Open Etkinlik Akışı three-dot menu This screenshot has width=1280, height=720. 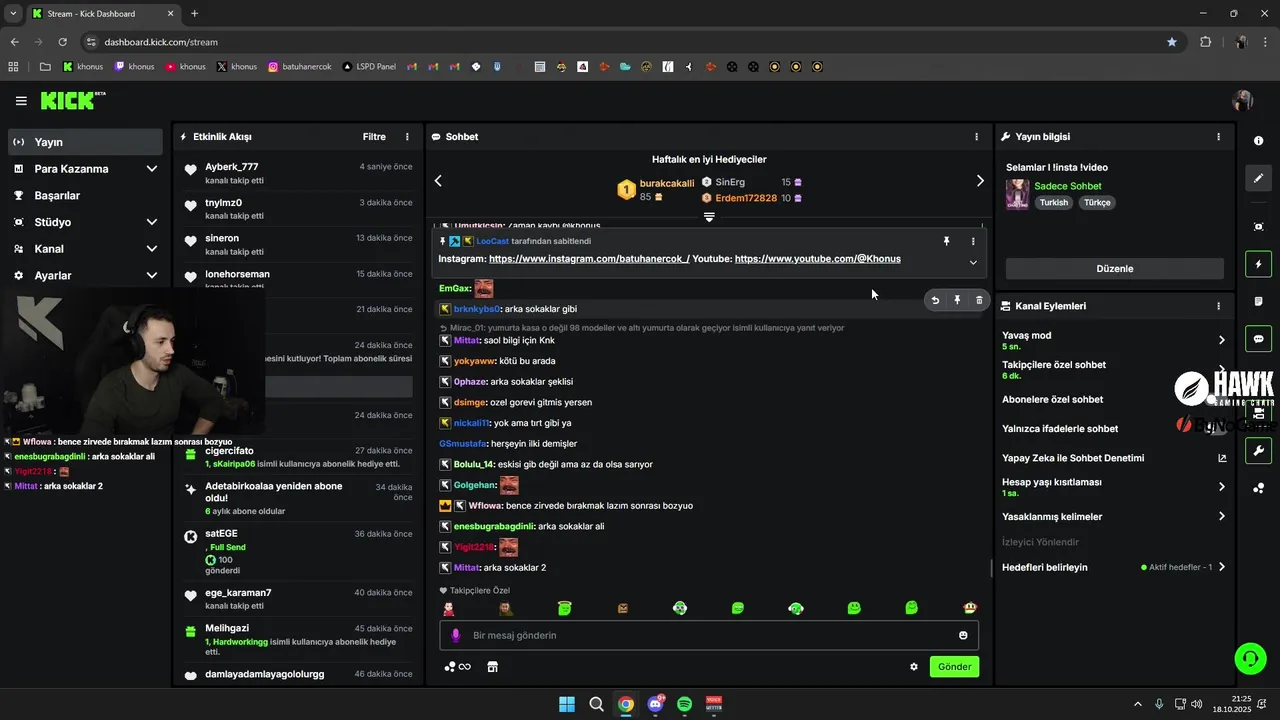(407, 137)
